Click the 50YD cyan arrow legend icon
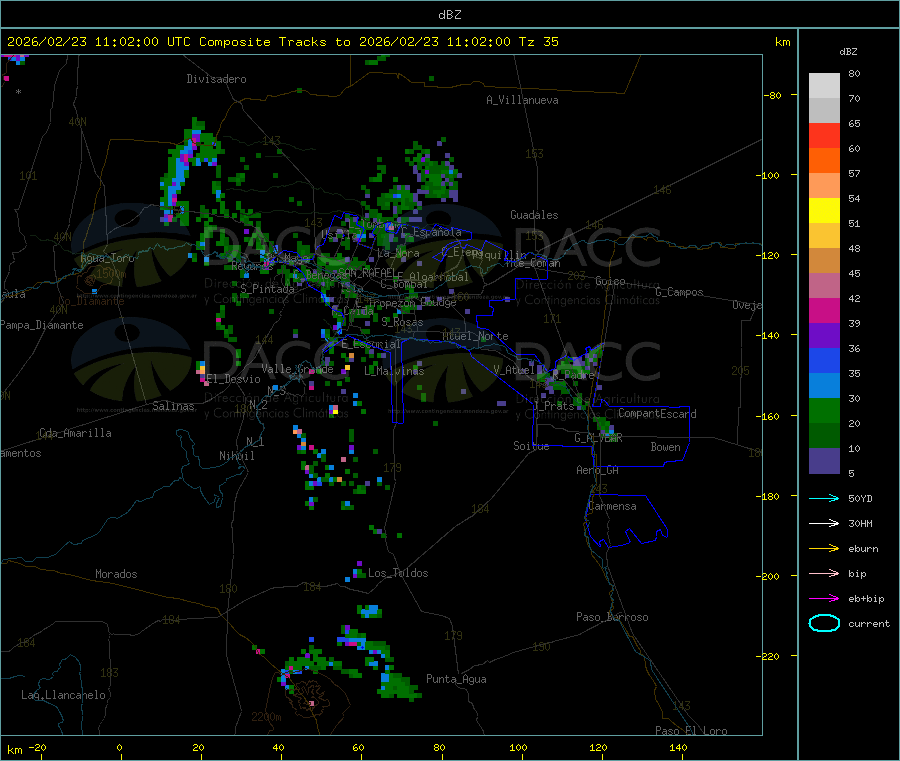 tap(824, 498)
